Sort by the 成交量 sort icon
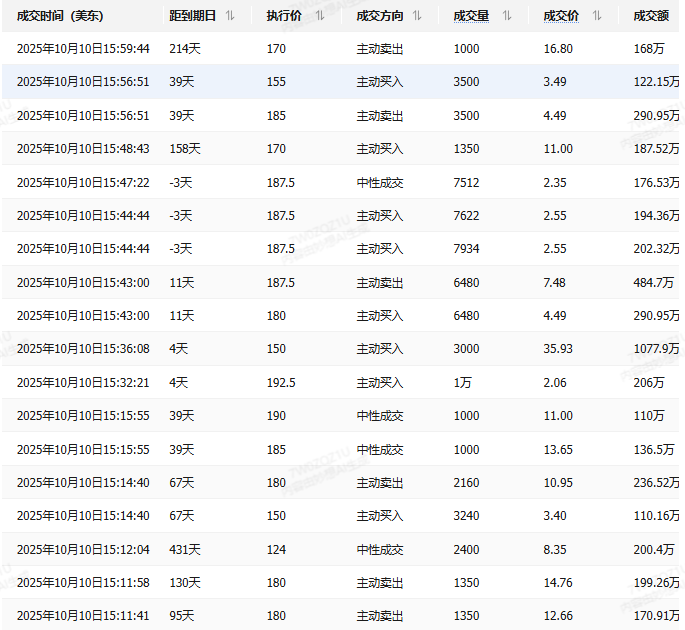 point(507,16)
